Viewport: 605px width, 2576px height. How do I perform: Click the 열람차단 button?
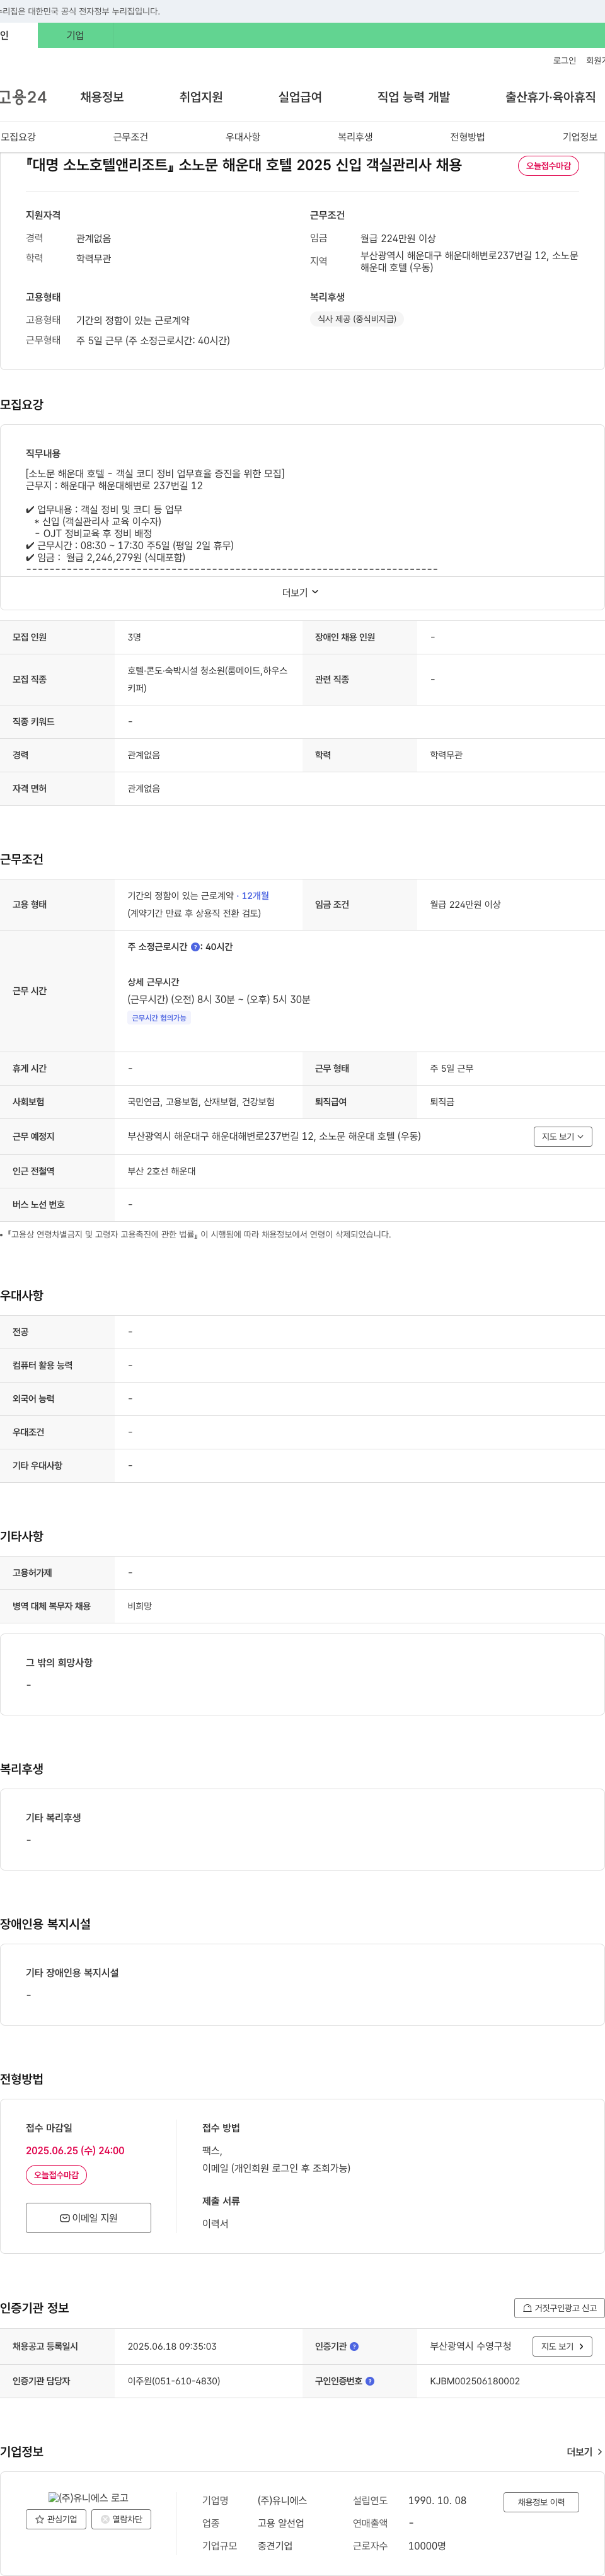121,2518
